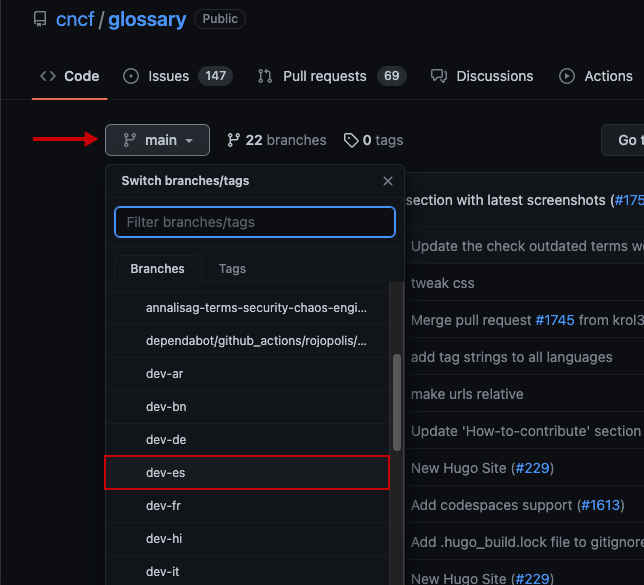Pick the dev-ar branch from list

(164, 374)
